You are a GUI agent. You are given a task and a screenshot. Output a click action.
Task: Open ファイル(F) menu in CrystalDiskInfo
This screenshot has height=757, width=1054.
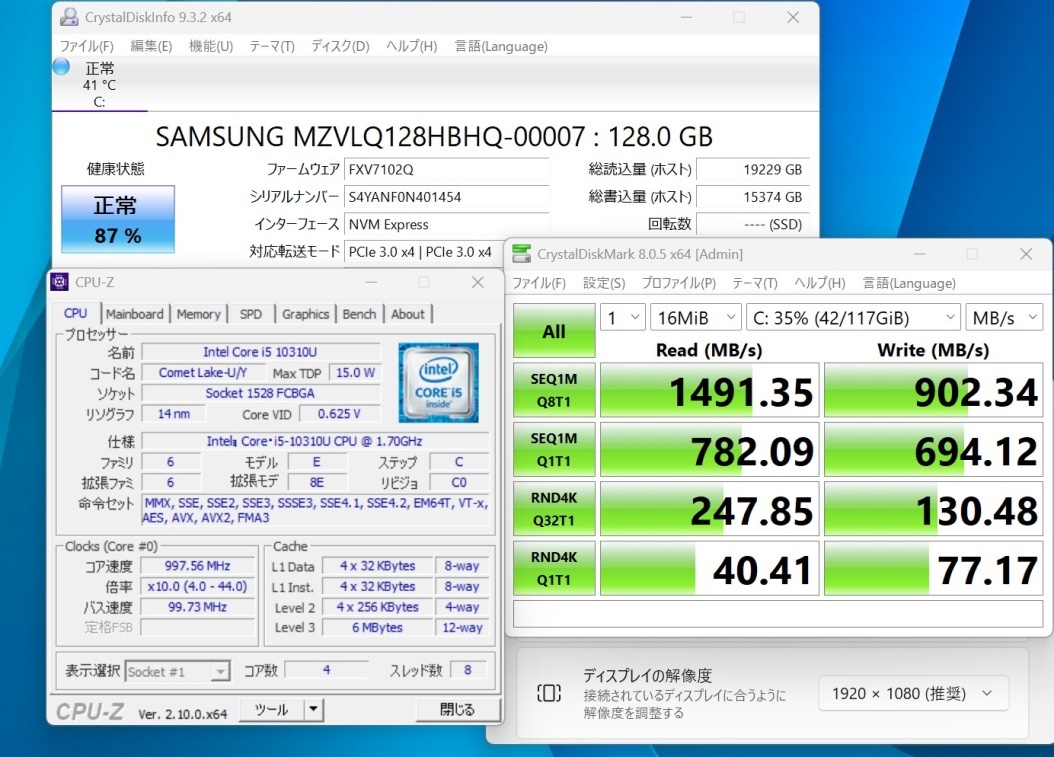(87, 46)
